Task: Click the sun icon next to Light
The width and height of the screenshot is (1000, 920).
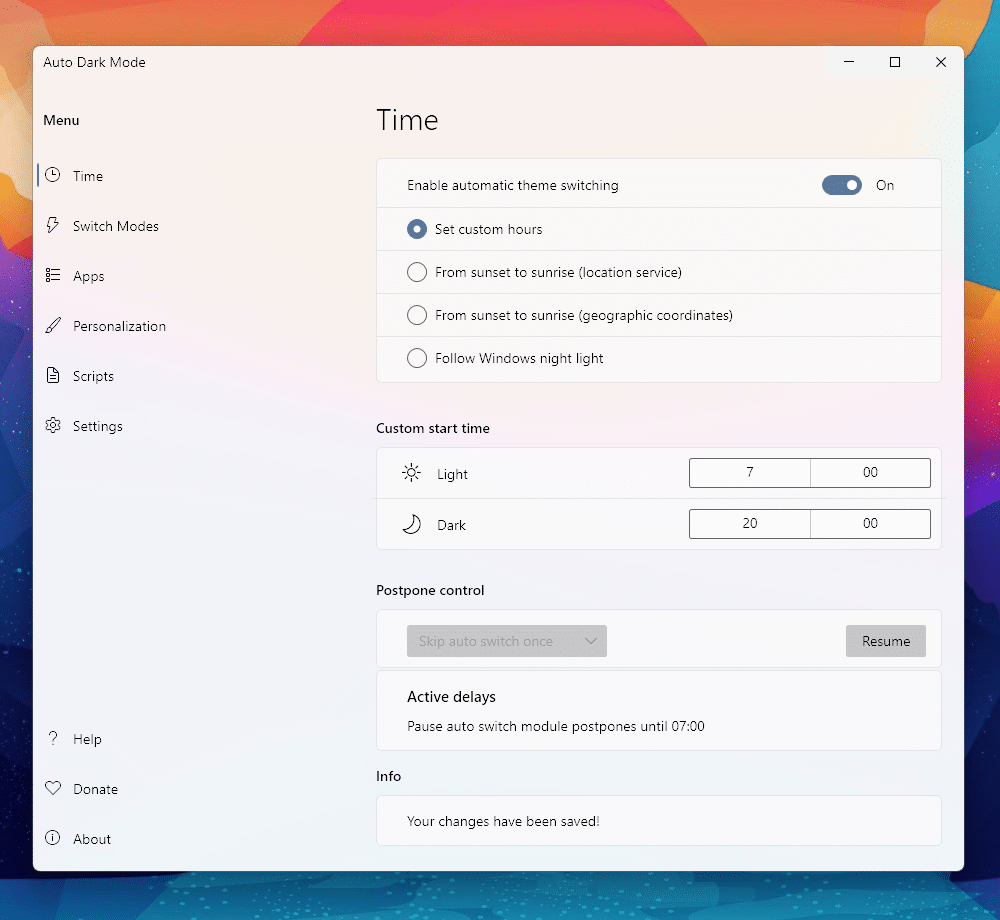Action: coord(410,473)
